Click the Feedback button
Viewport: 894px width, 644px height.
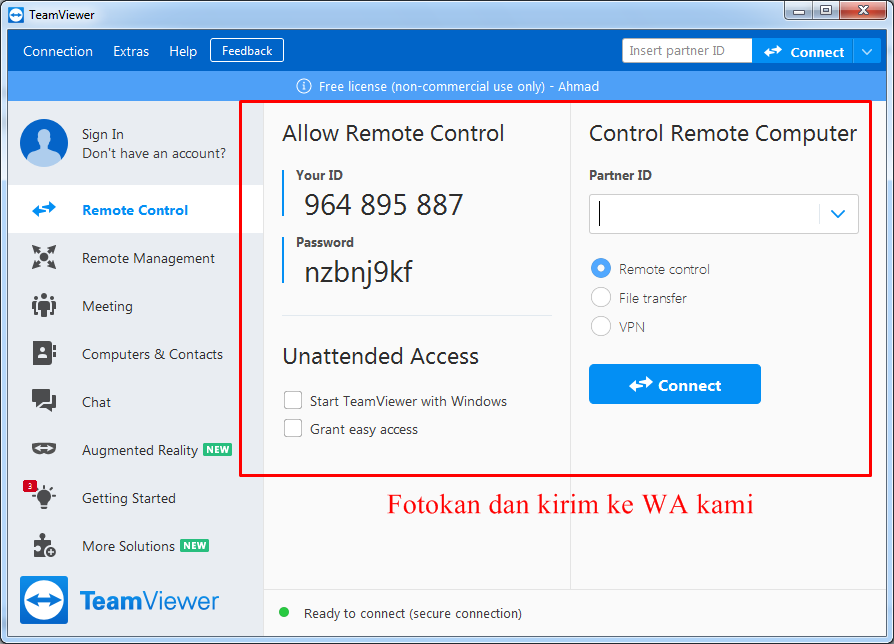247,51
